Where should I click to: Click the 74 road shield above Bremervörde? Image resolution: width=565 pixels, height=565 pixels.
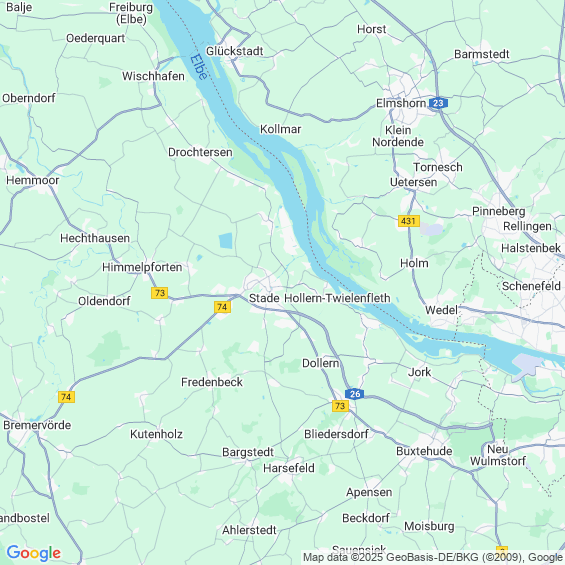[x=66, y=397]
